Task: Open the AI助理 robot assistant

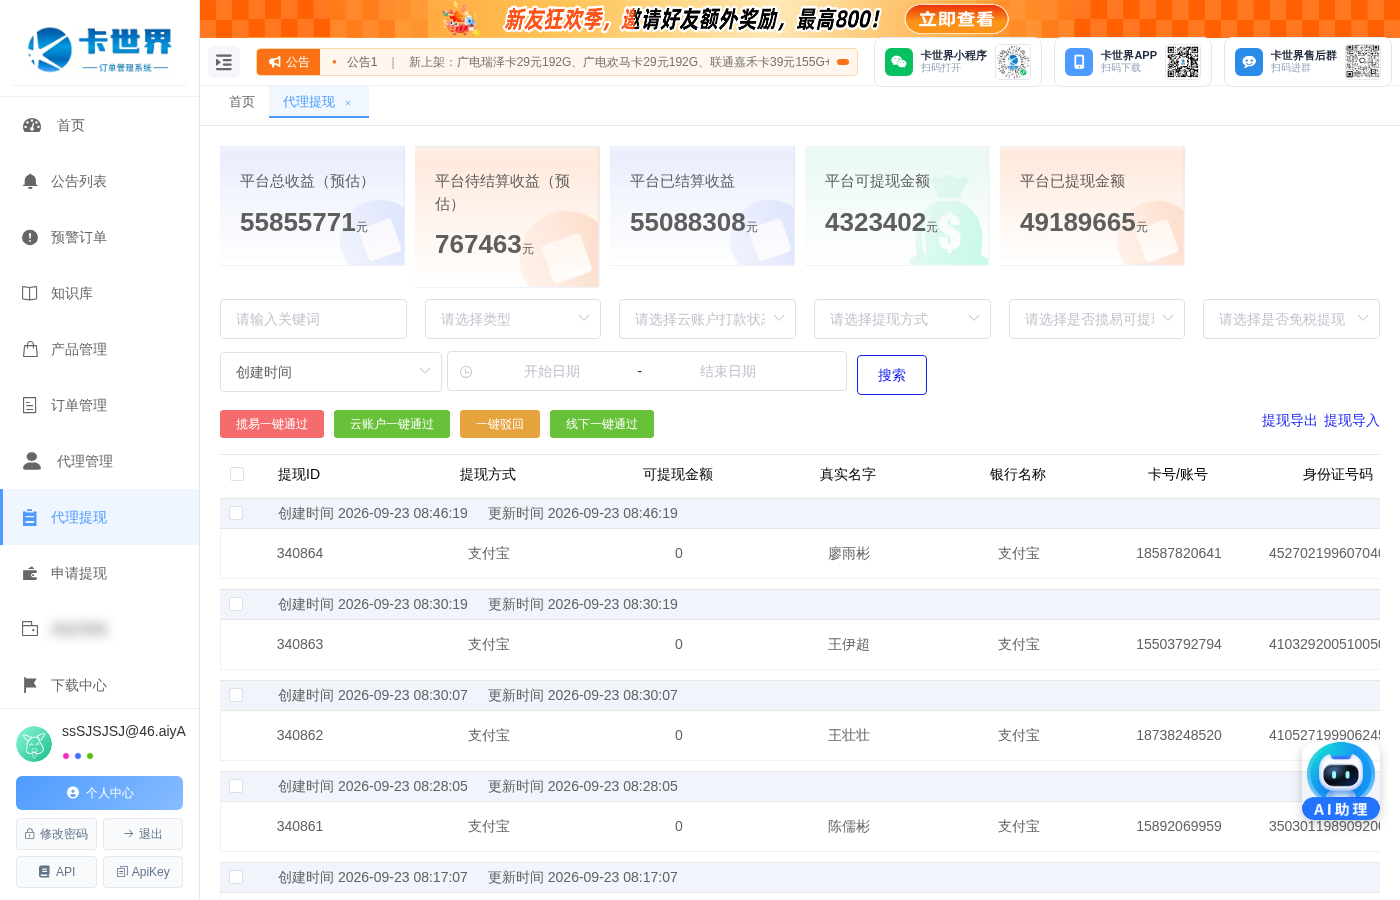Action: click(1341, 781)
